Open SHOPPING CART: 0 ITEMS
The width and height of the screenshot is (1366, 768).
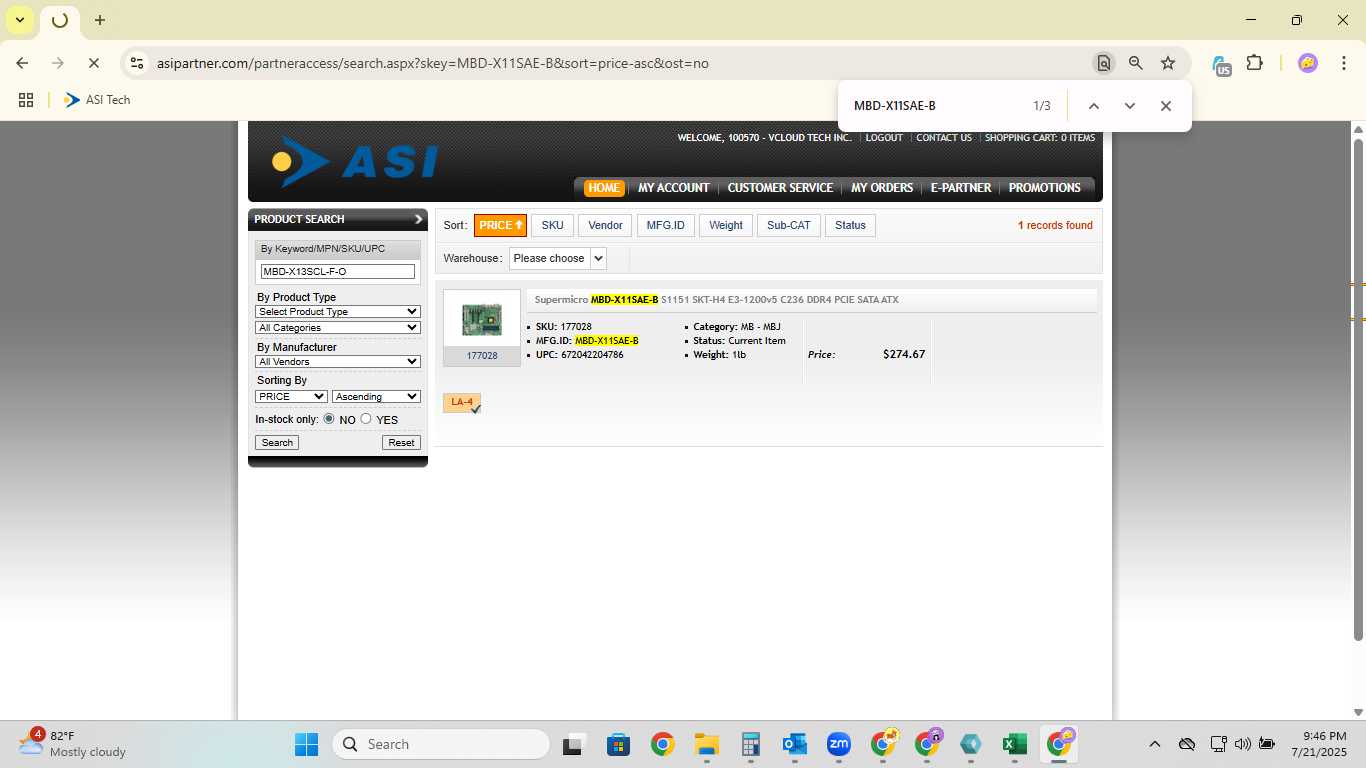tap(1040, 138)
